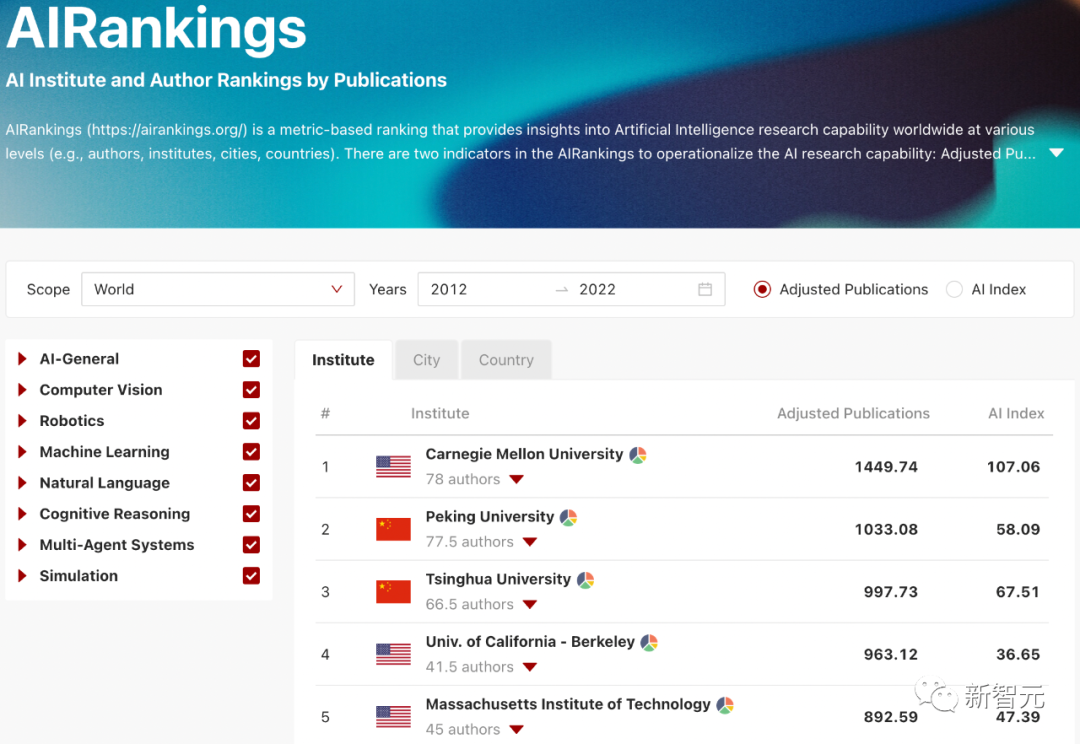Screen dimensions: 1080x744
Task: Expand the Robotics category tree
Action: click(x=22, y=421)
